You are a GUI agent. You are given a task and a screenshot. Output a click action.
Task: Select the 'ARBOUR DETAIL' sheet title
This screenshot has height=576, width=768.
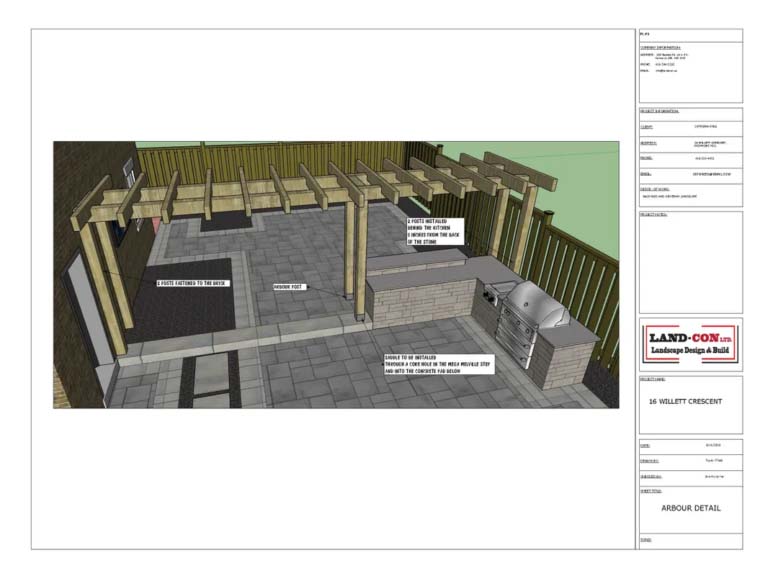pyautogui.click(x=690, y=508)
